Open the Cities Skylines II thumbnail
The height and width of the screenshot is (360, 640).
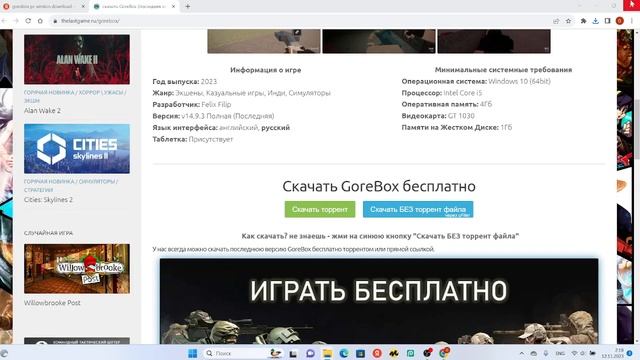77,149
